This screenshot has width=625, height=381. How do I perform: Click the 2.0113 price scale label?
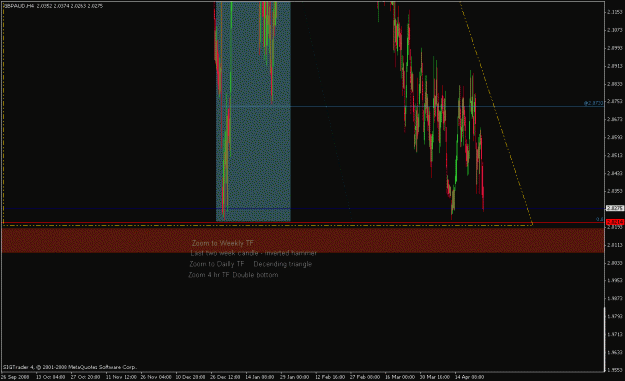coord(615,245)
